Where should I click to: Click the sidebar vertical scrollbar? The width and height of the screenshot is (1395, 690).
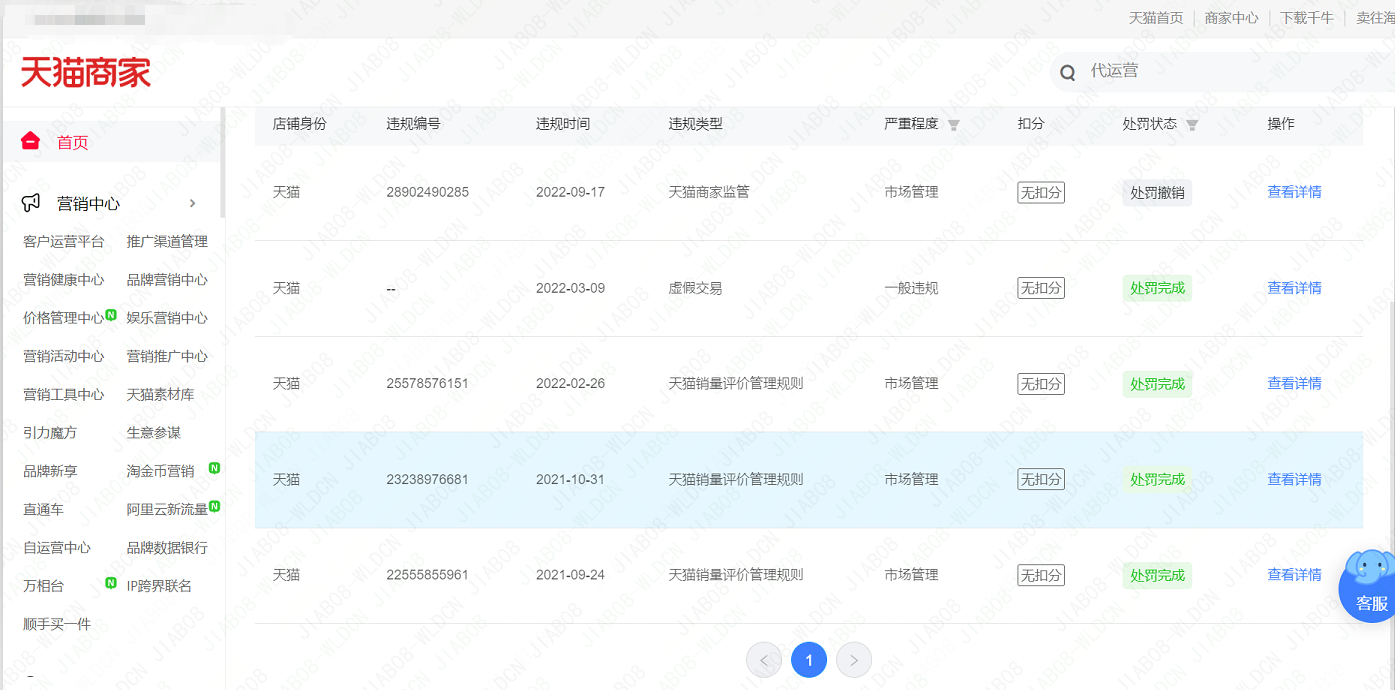click(x=222, y=160)
